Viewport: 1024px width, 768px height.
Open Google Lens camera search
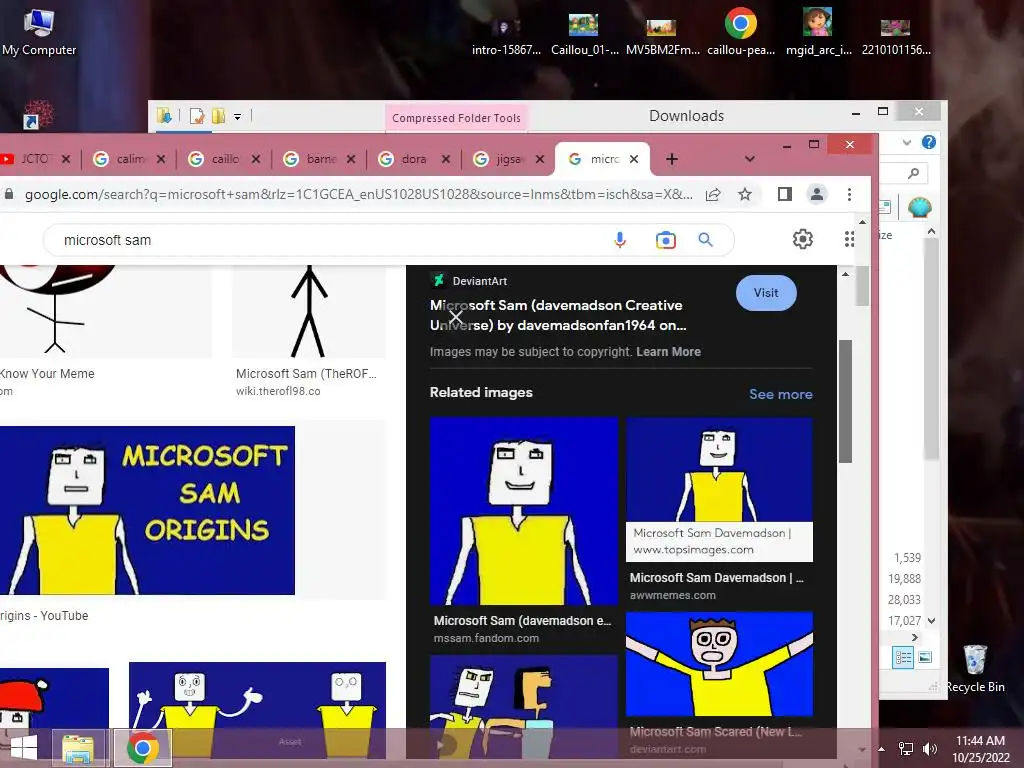point(665,240)
